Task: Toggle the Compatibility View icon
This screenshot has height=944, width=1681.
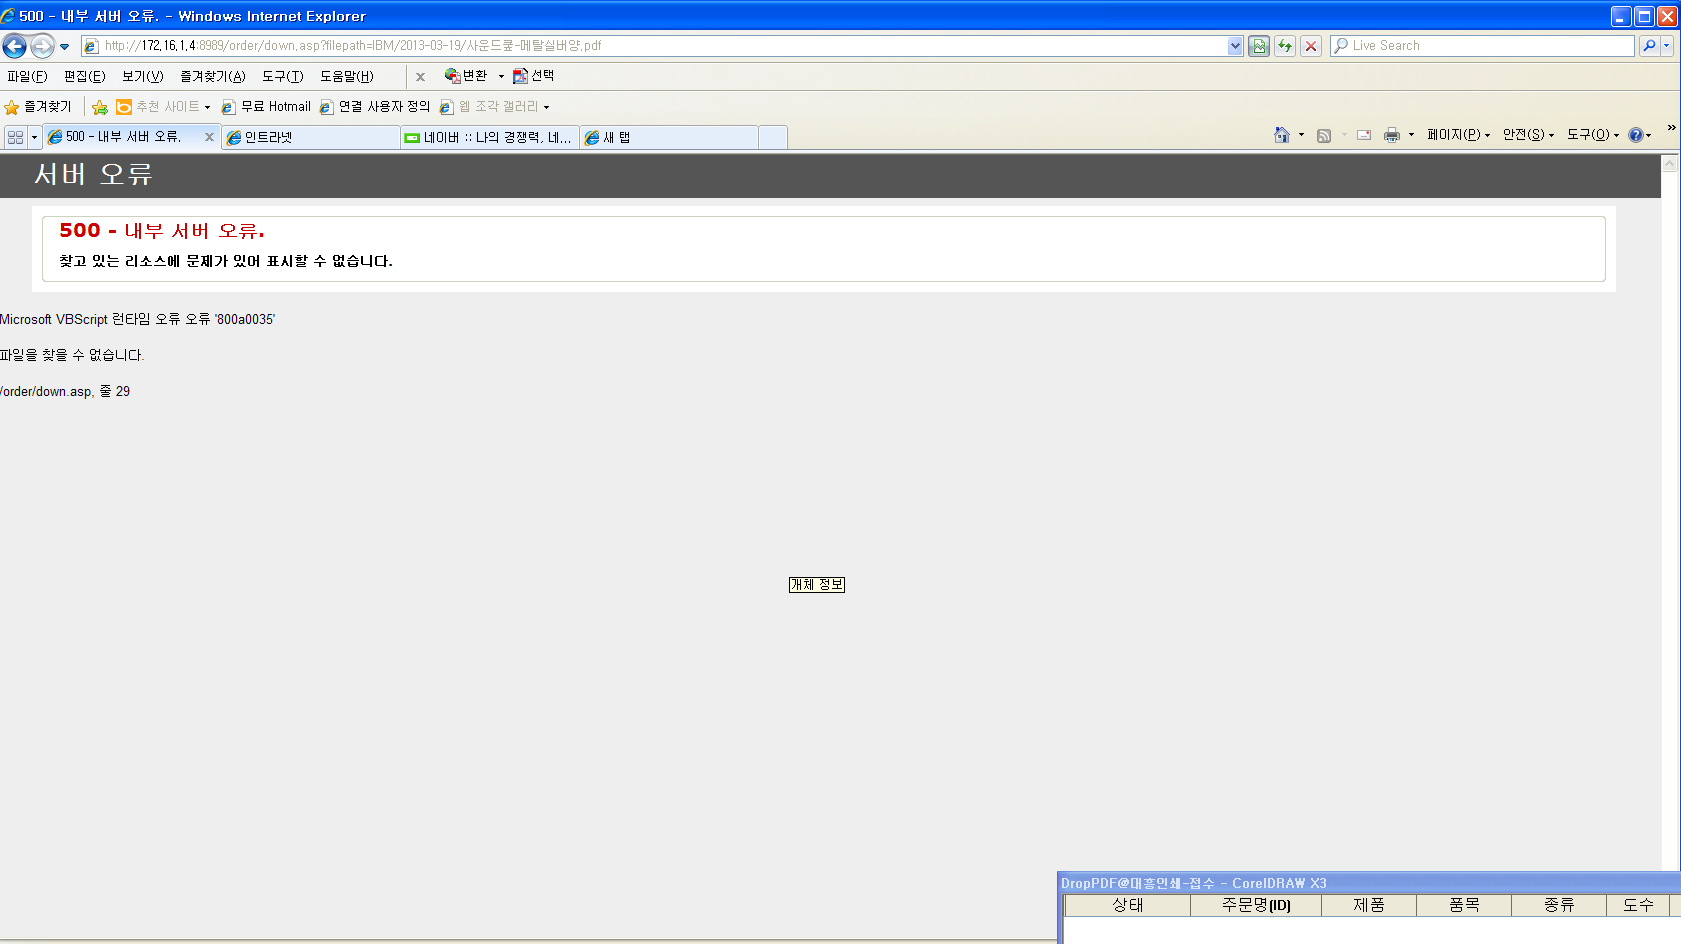Action: click(x=1259, y=46)
